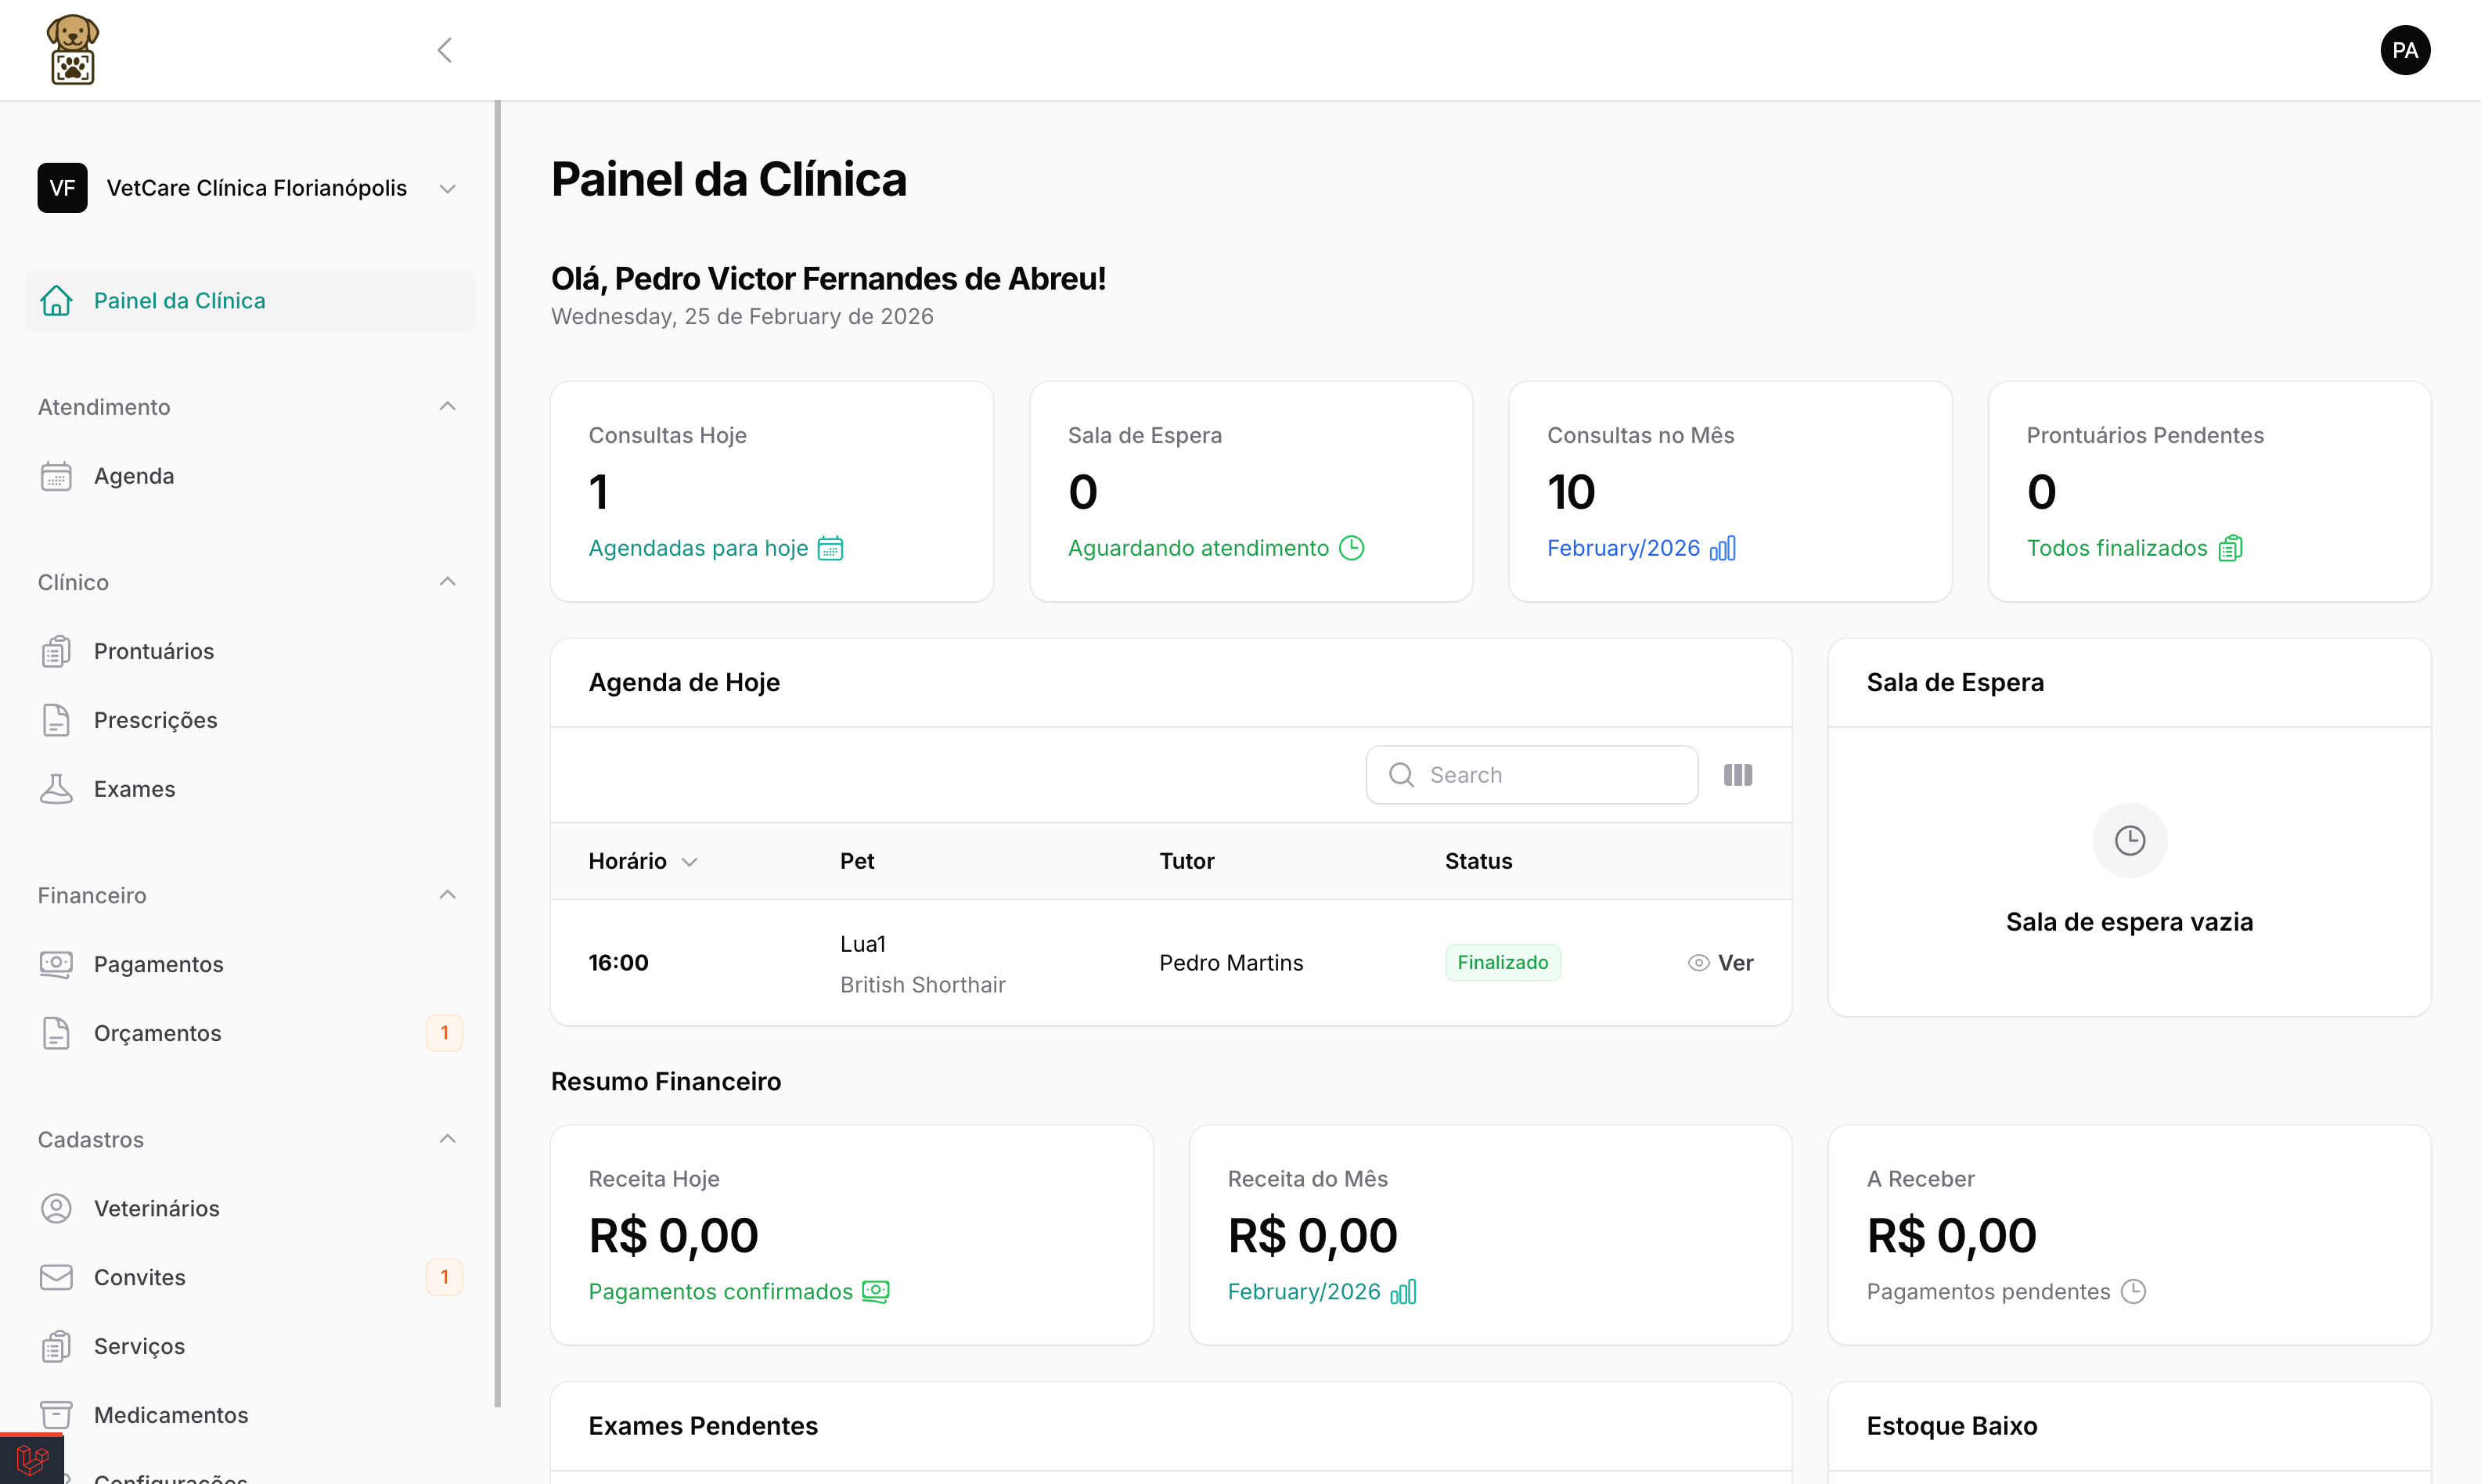Screen dimensions: 2481x1484
Task: Collapse the Cadastros sidebar section
Action: (x=447, y=1139)
